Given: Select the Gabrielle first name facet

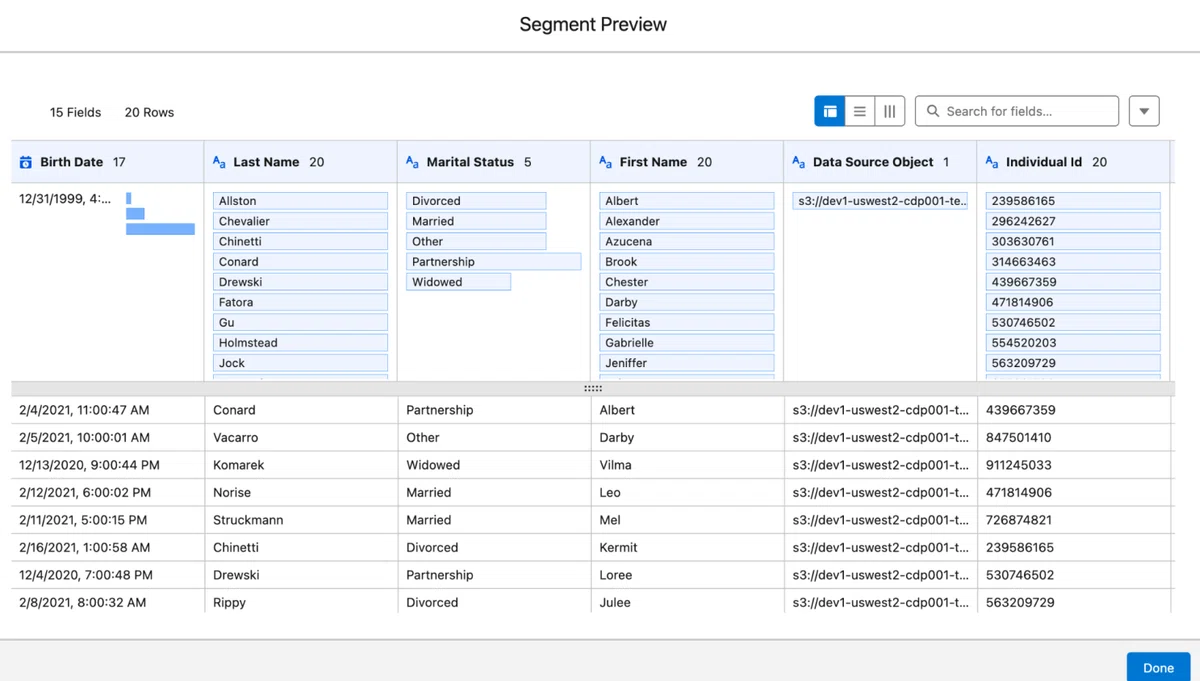Looking at the screenshot, I should [687, 343].
